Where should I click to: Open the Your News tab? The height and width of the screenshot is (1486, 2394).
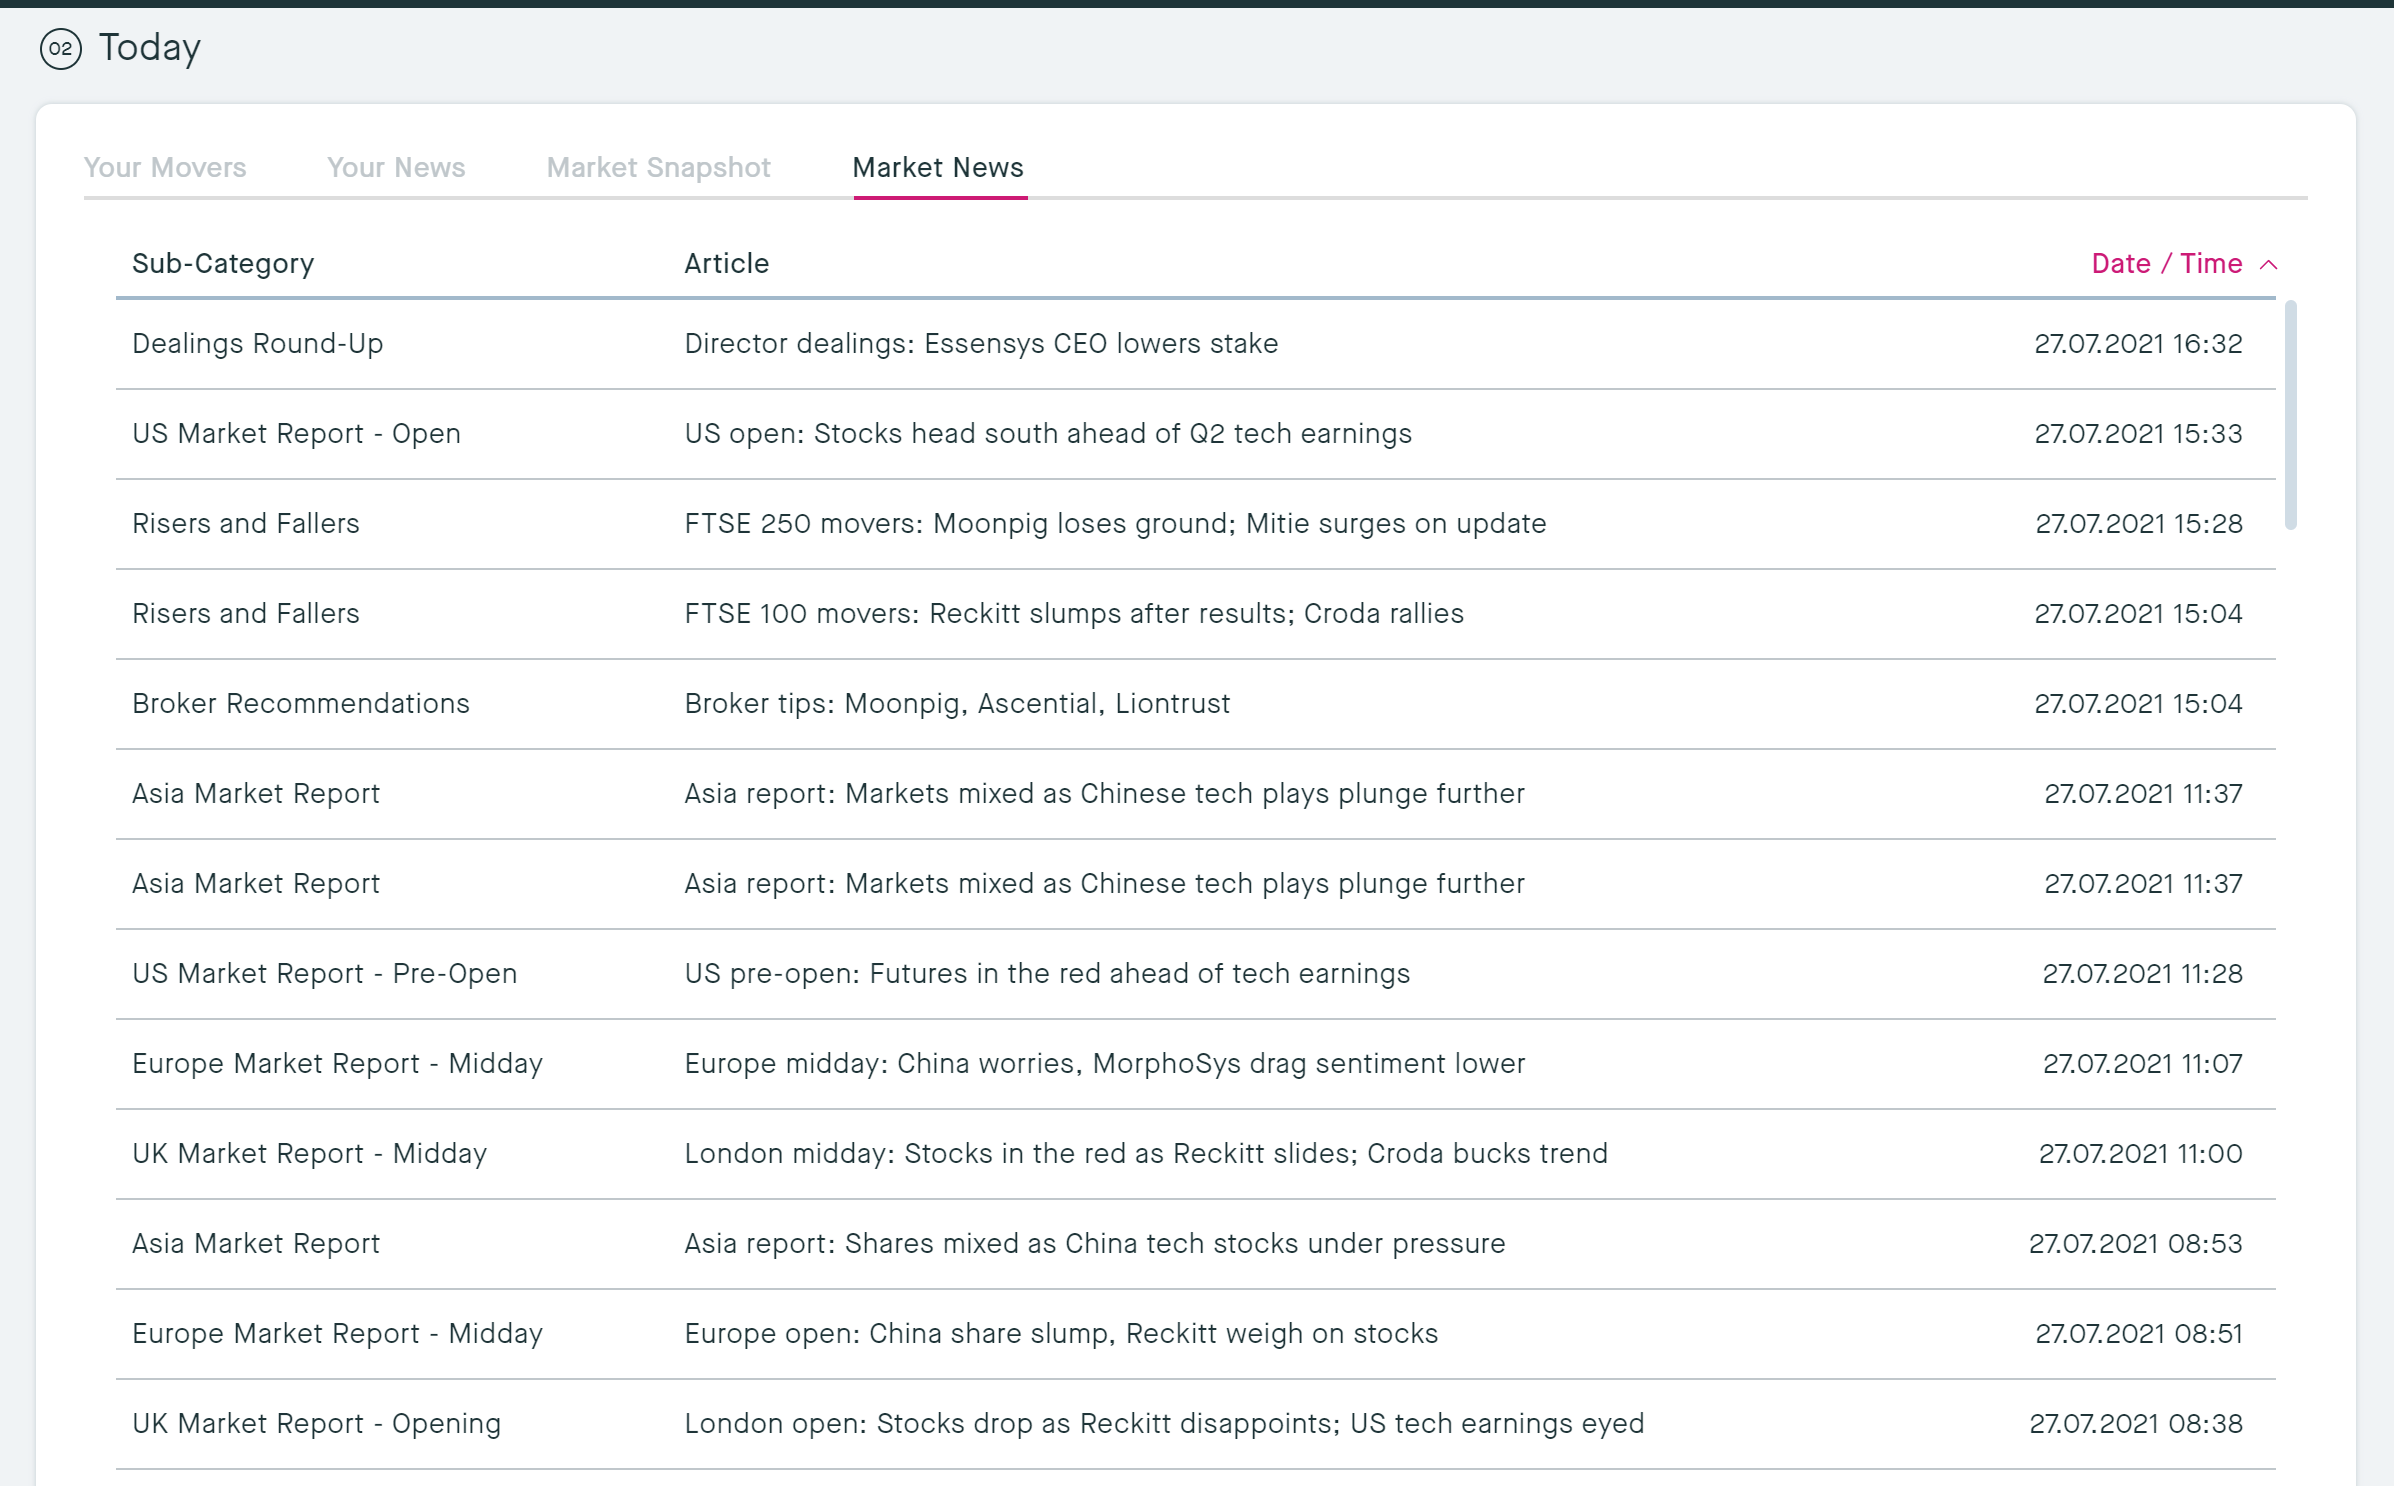pos(396,167)
